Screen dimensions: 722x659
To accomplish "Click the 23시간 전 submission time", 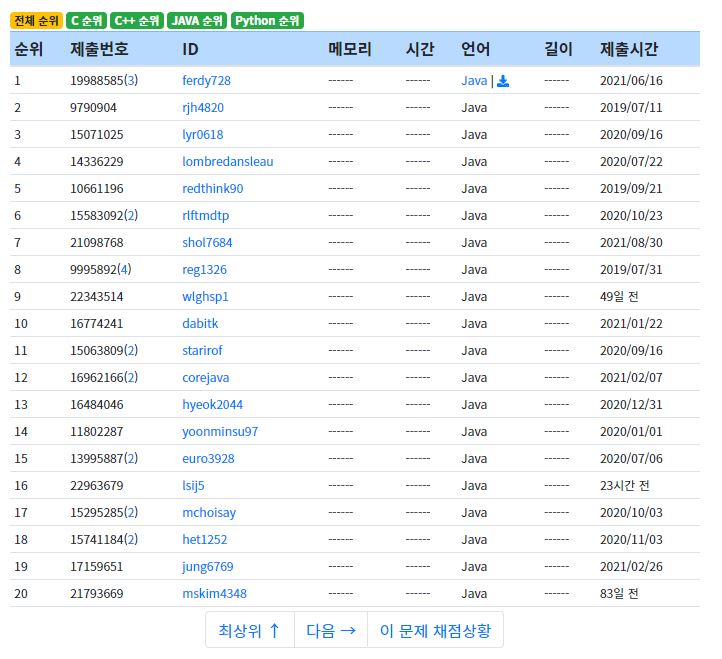I will tap(625, 486).
